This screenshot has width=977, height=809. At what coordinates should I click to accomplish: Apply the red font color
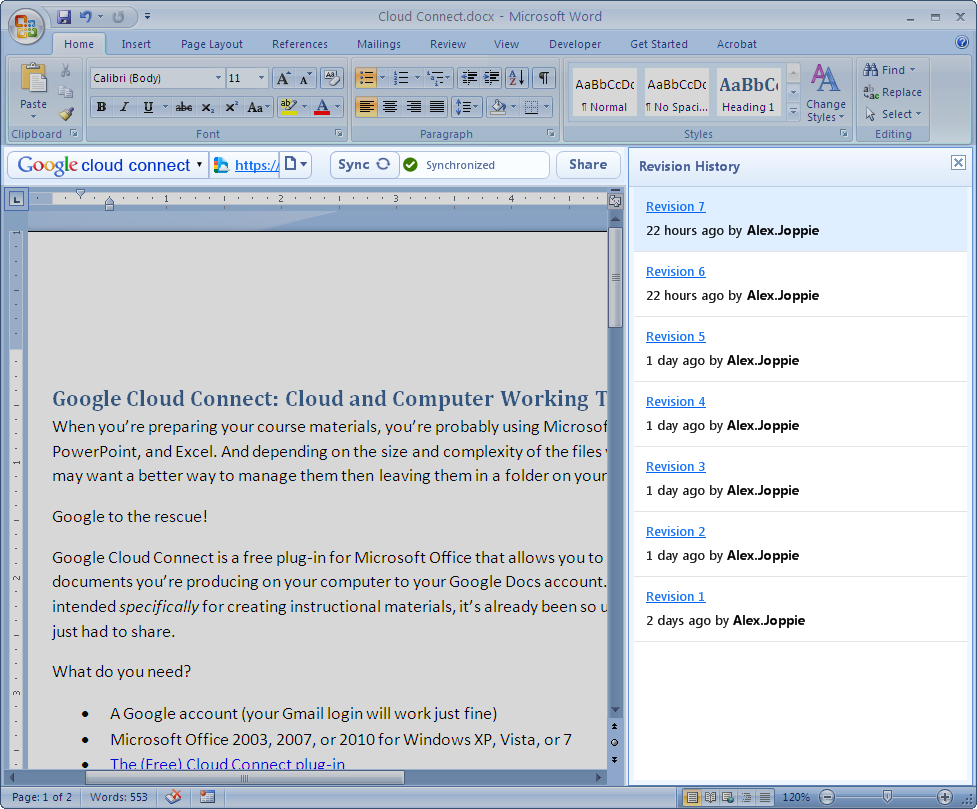coord(322,107)
